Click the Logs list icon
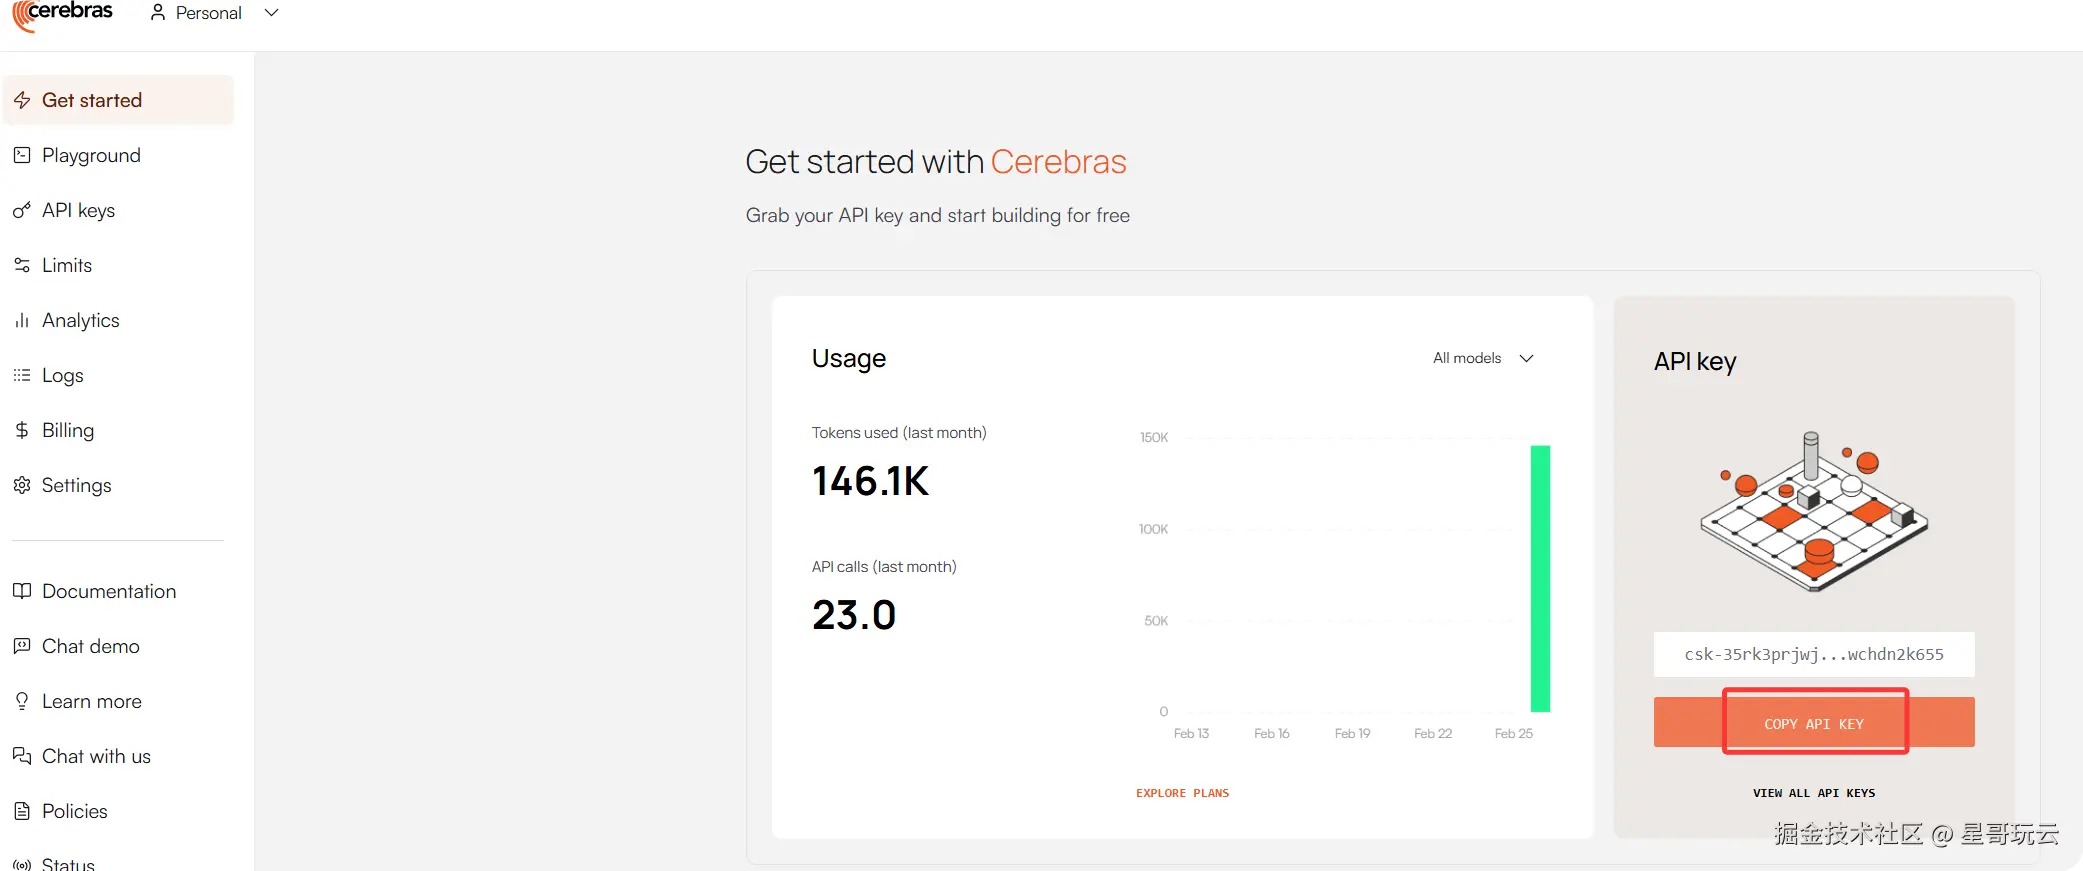This screenshot has width=2083, height=871. coord(22,375)
